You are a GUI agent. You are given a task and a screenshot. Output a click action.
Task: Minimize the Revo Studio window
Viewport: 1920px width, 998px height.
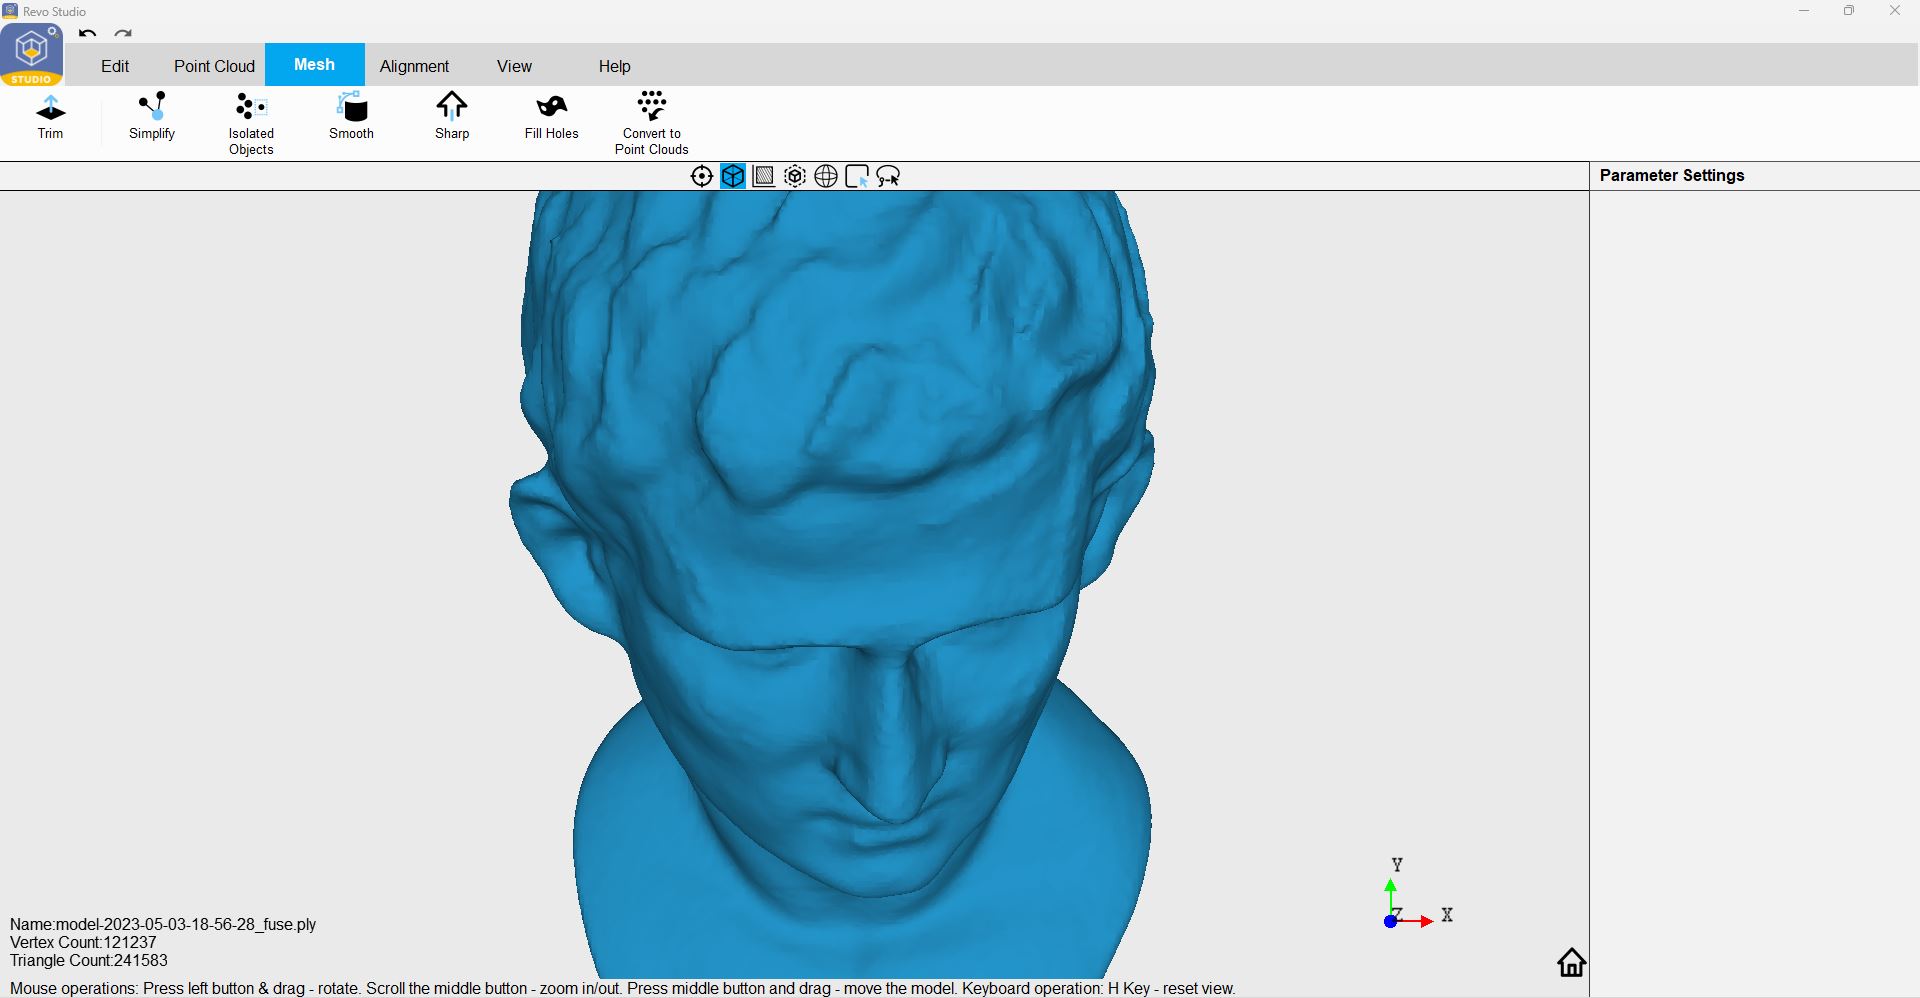coord(1804,11)
